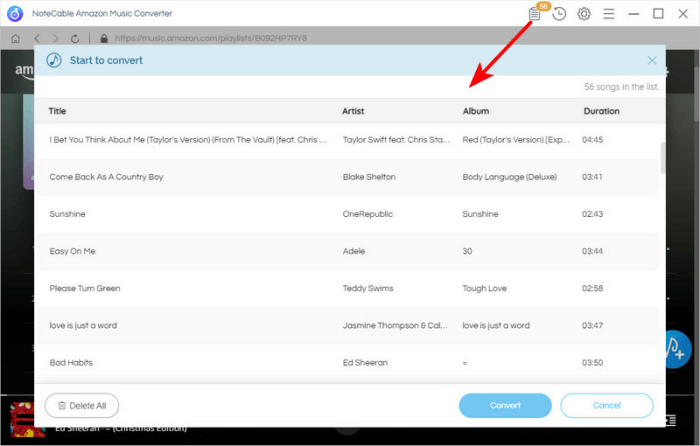Click album Body Language (Deluxe)
This screenshot has height=446, width=700.
pos(509,177)
